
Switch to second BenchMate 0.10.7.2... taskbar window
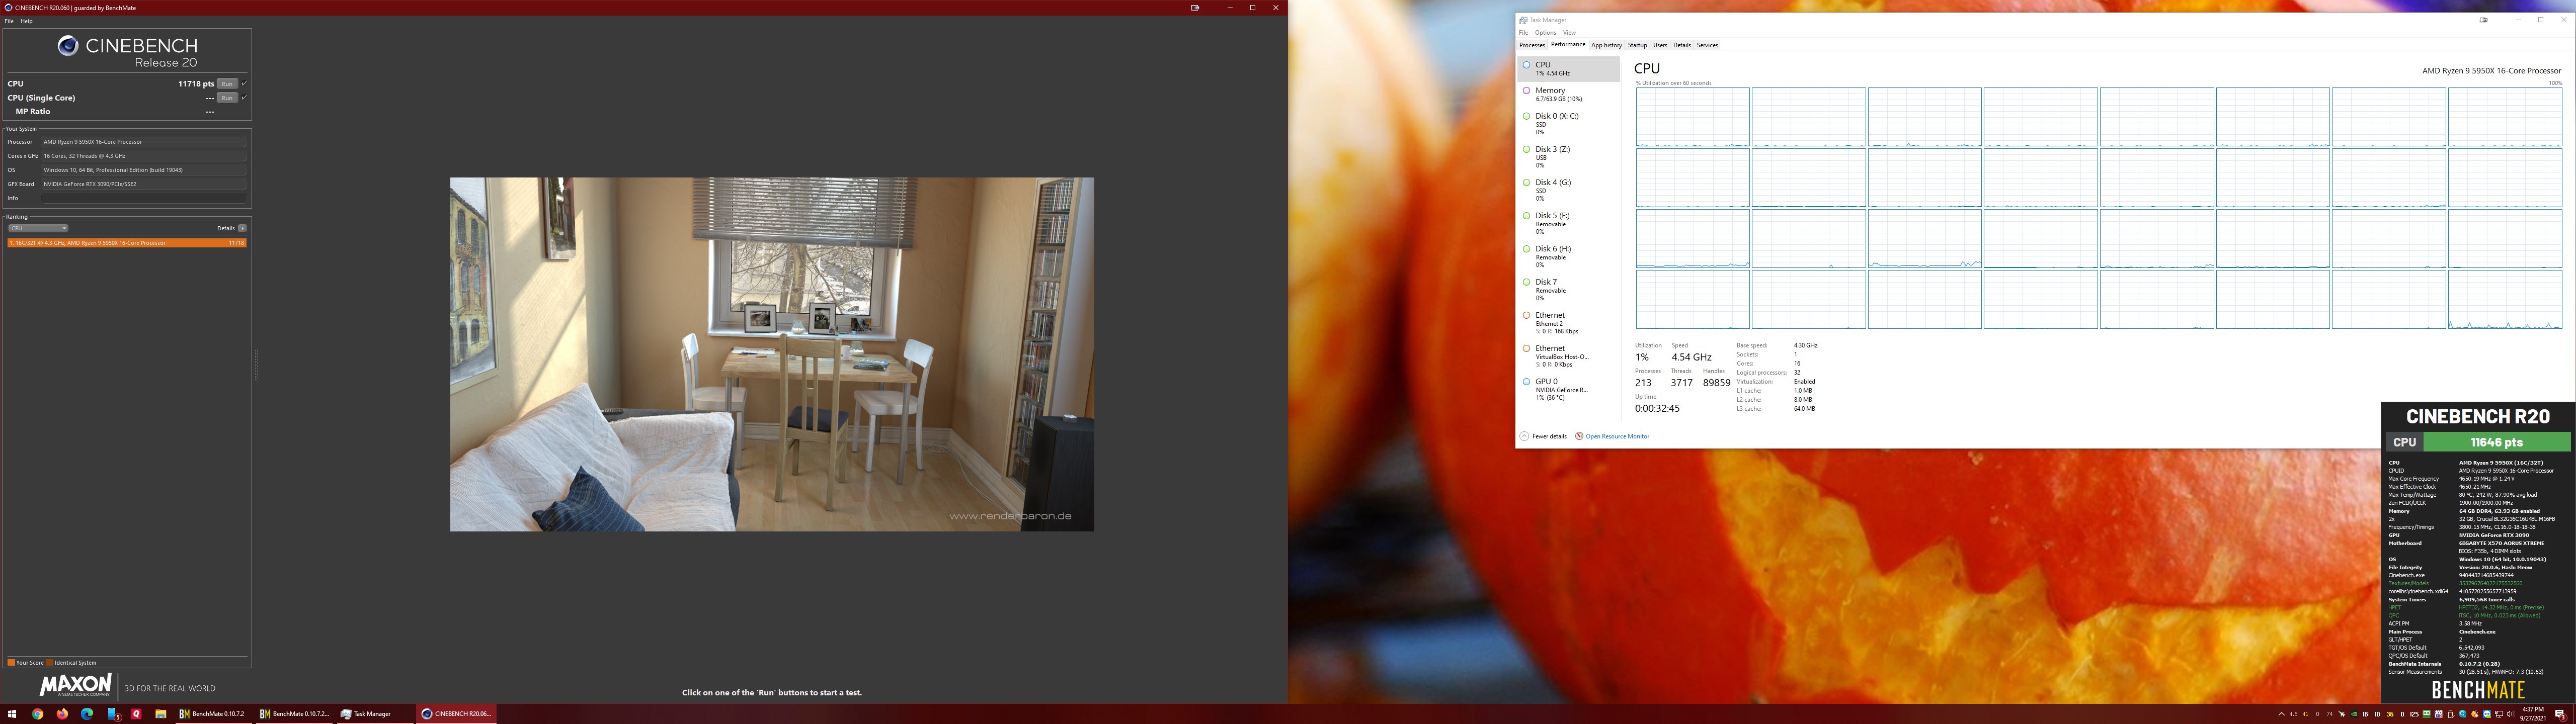coord(293,714)
